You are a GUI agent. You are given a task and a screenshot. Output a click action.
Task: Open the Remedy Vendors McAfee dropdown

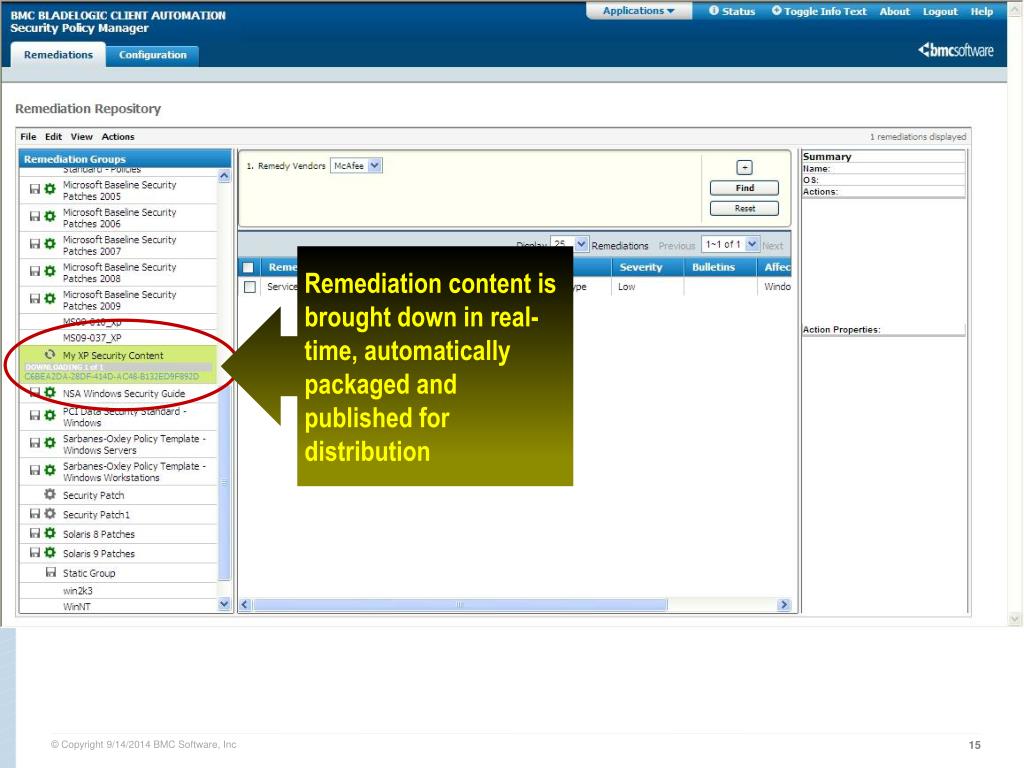click(x=357, y=166)
